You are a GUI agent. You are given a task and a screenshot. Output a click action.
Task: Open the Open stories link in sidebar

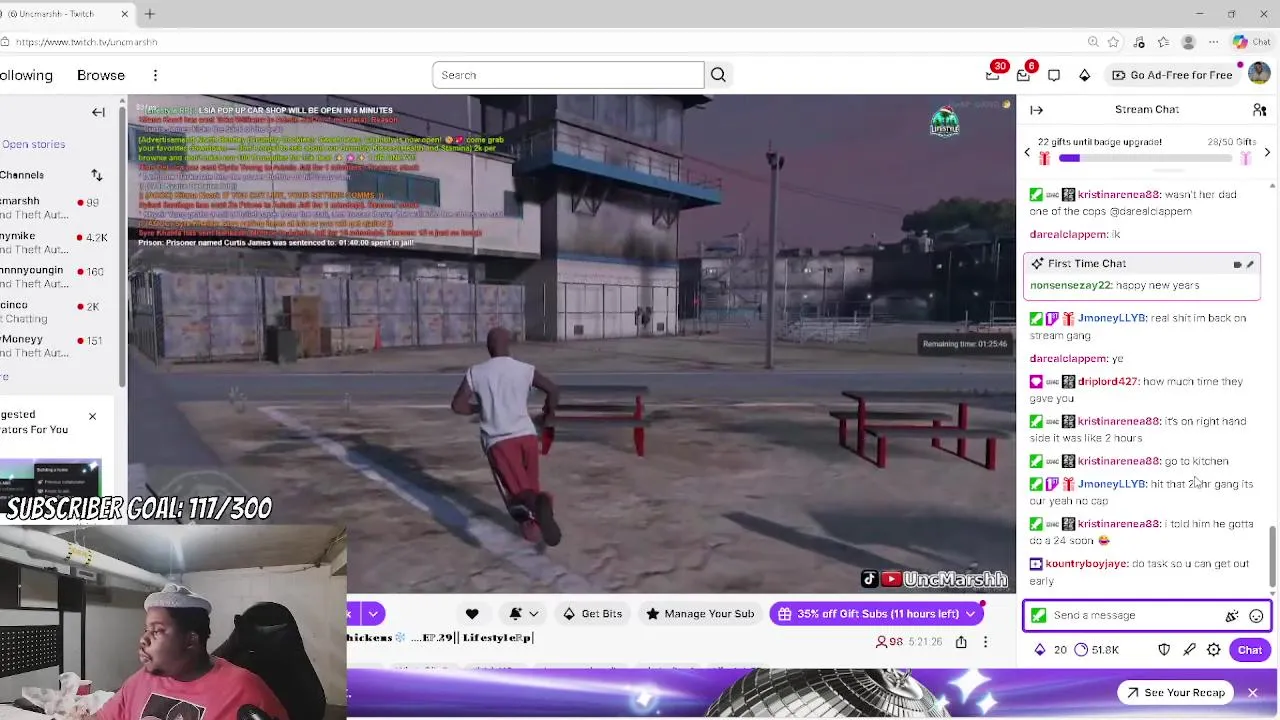tap(33, 144)
